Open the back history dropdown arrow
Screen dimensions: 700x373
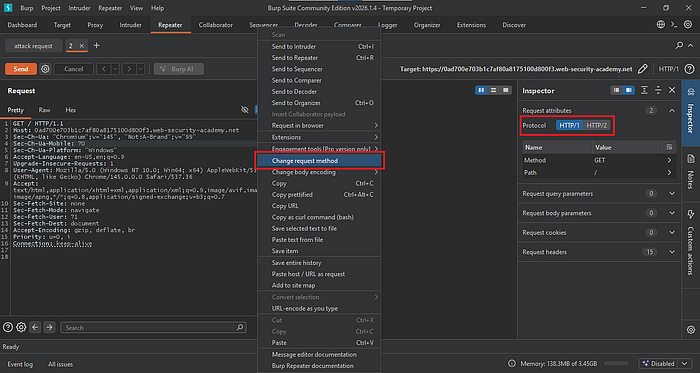click(115, 69)
